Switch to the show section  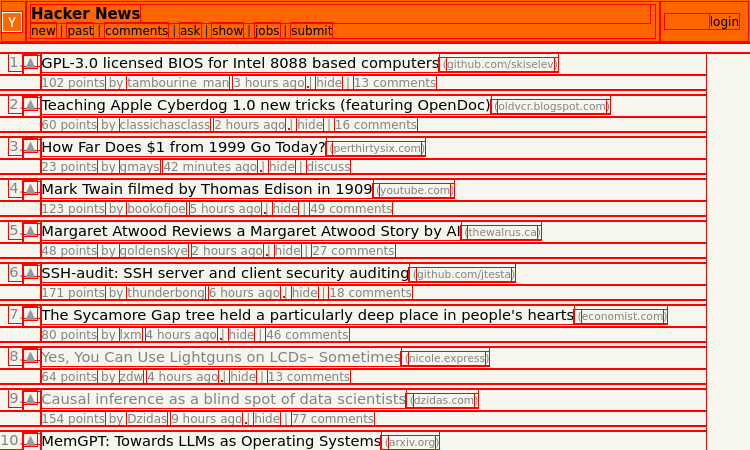(x=227, y=31)
